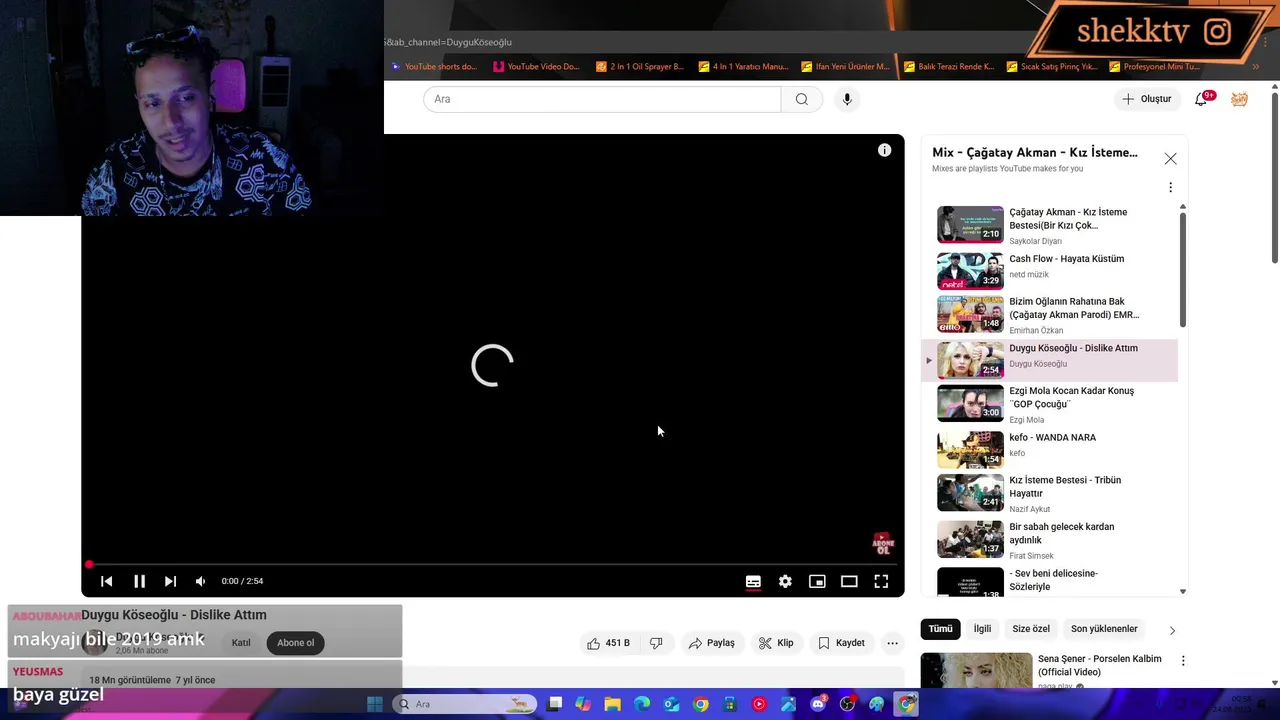Show more filter chips with arrow
The height and width of the screenshot is (720, 1280).
tap(1172, 630)
